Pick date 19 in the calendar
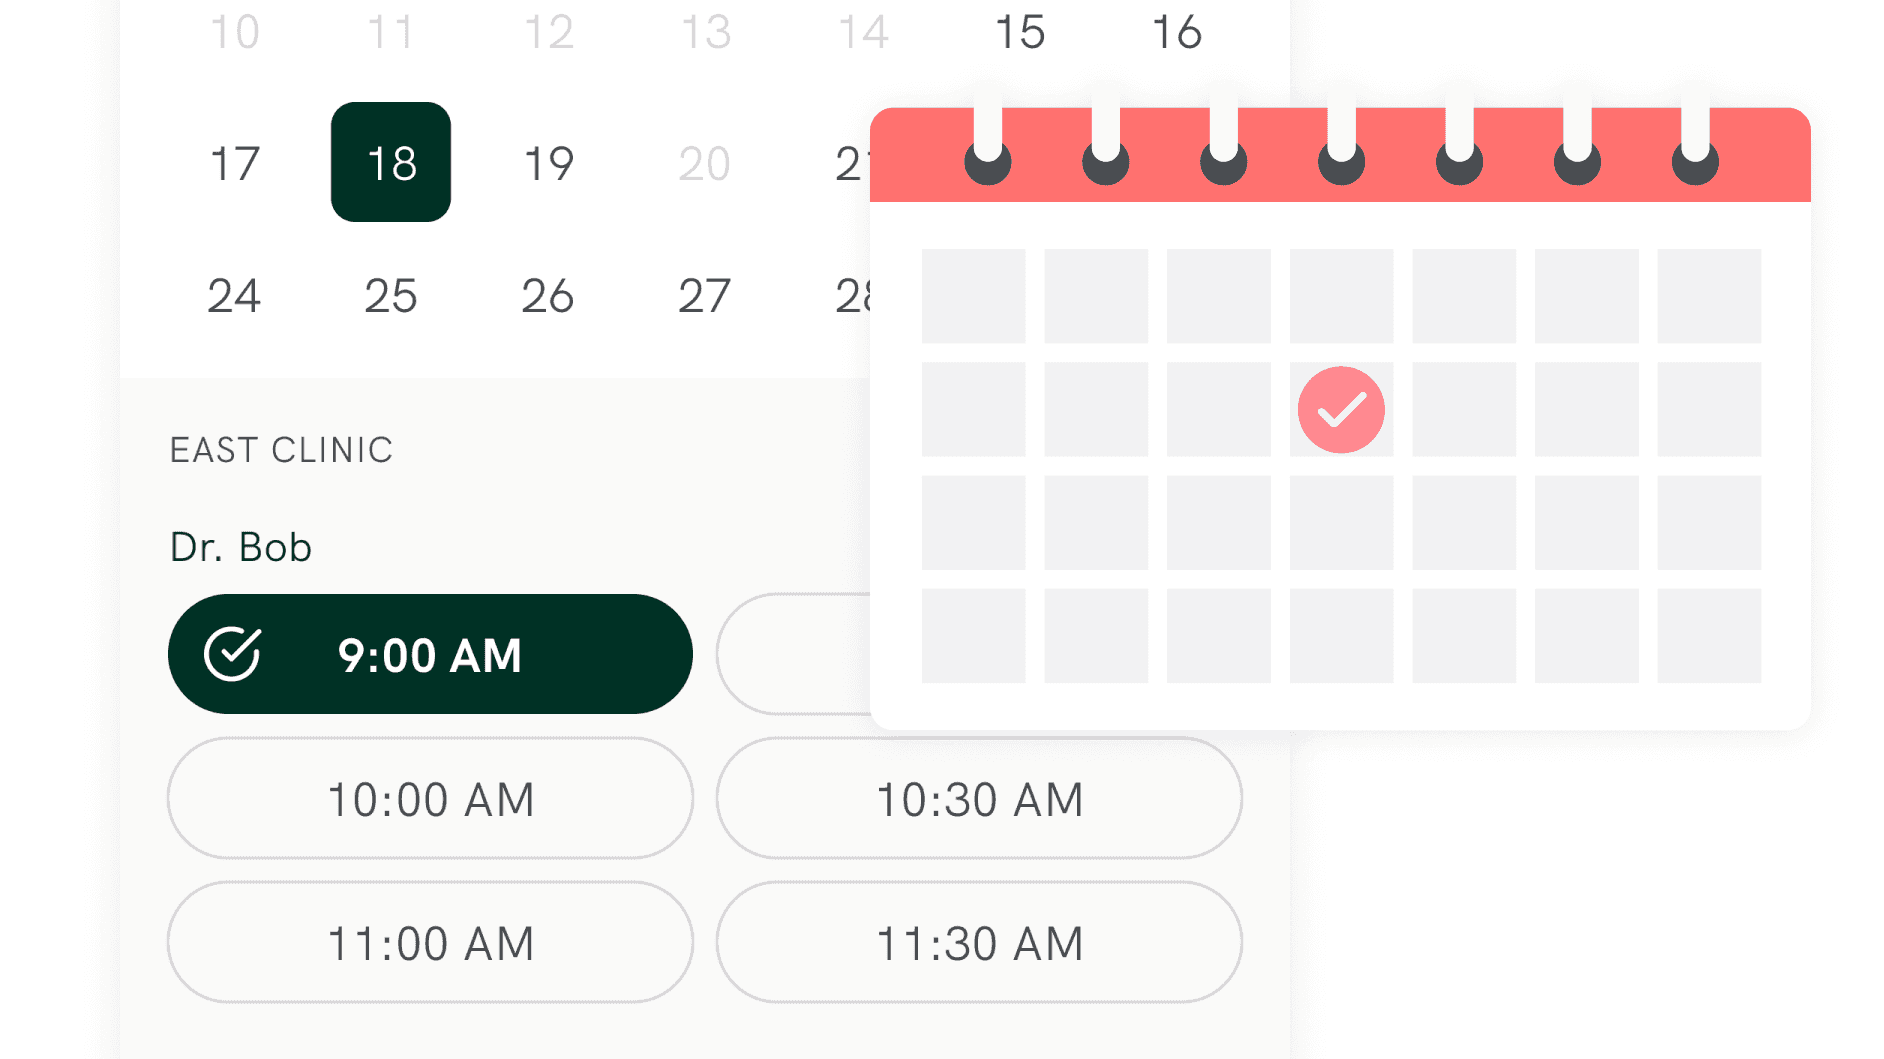This screenshot has width=1884, height=1059. [x=548, y=163]
